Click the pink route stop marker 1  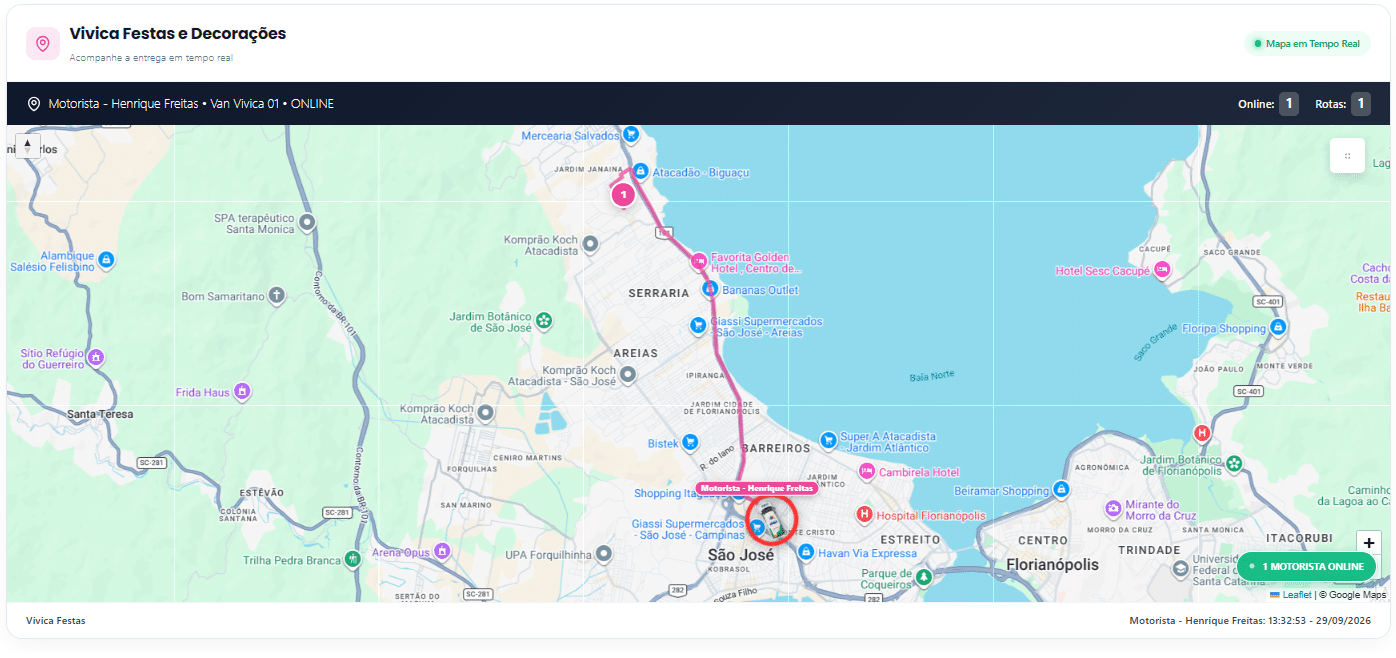tap(623, 194)
